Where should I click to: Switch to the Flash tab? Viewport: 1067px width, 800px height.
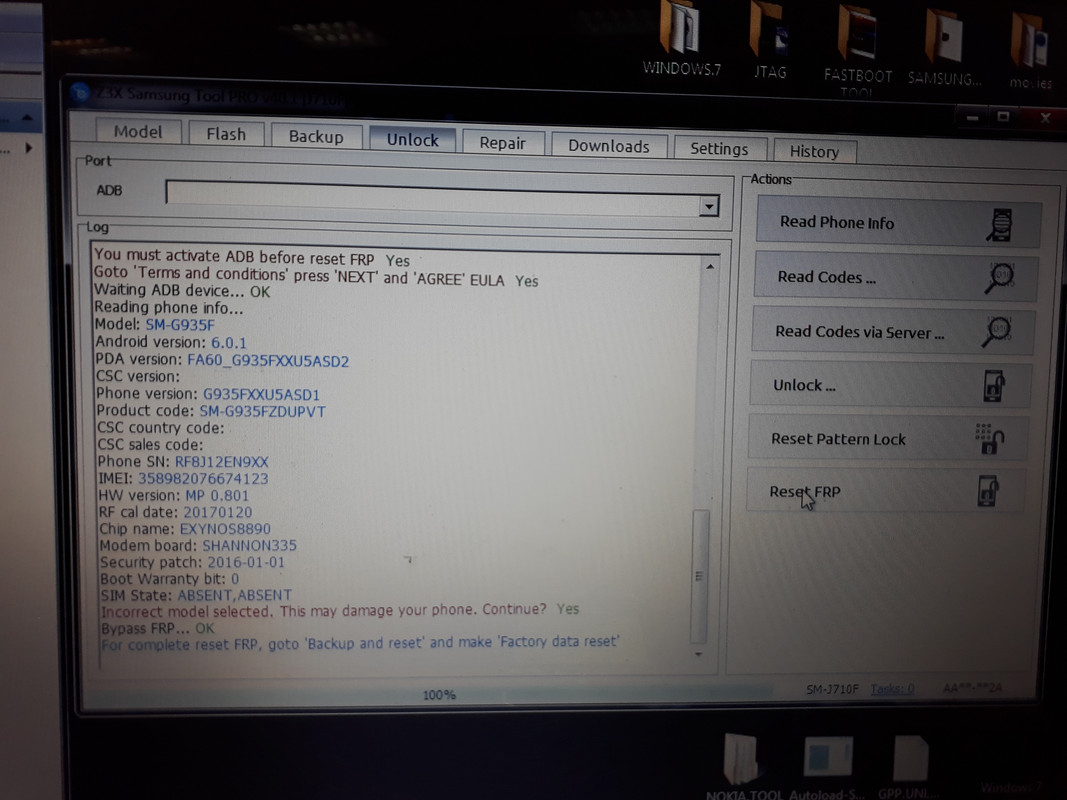pos(226,134)
